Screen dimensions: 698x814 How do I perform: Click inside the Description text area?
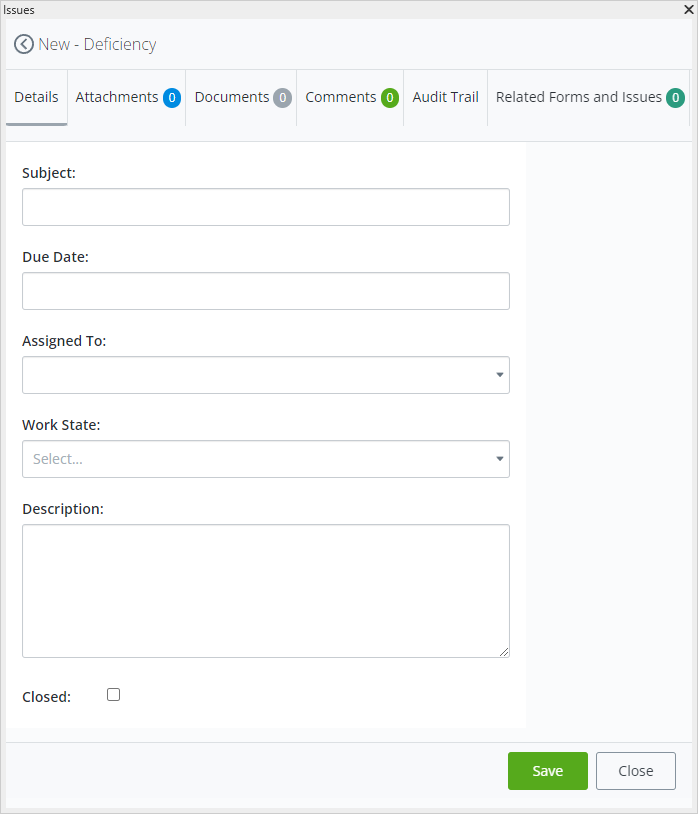(266, 590)
